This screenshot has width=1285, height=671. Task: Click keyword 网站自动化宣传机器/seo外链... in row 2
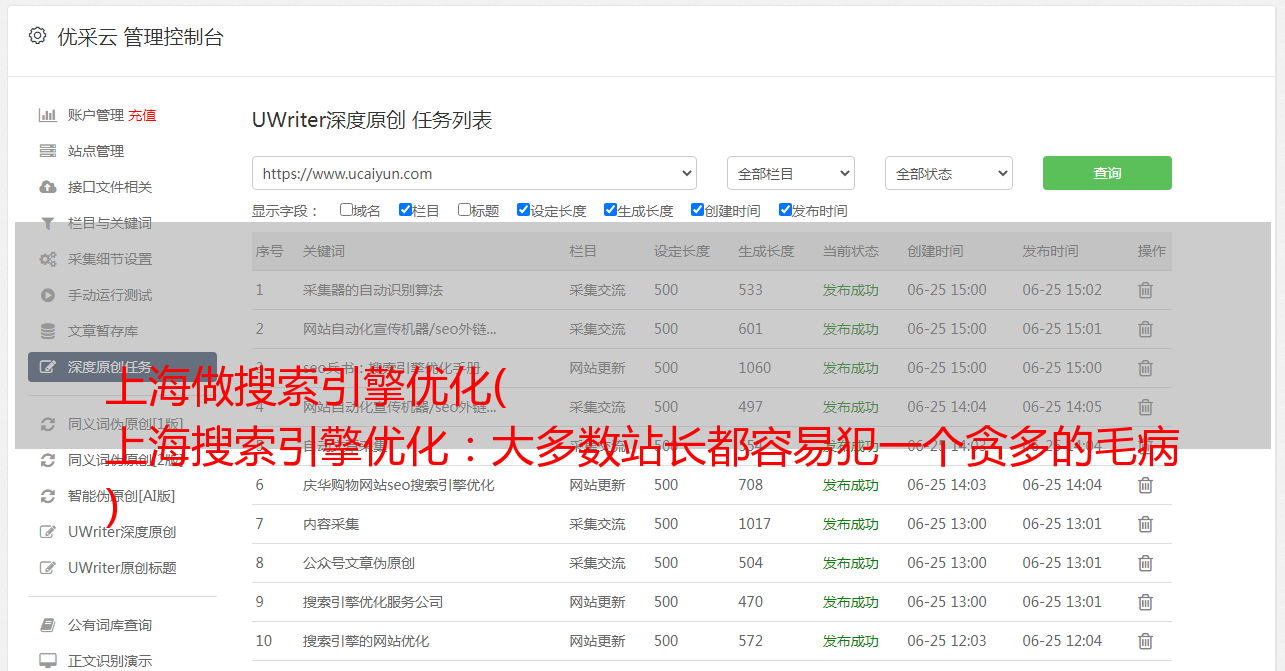tap(400, 329)
